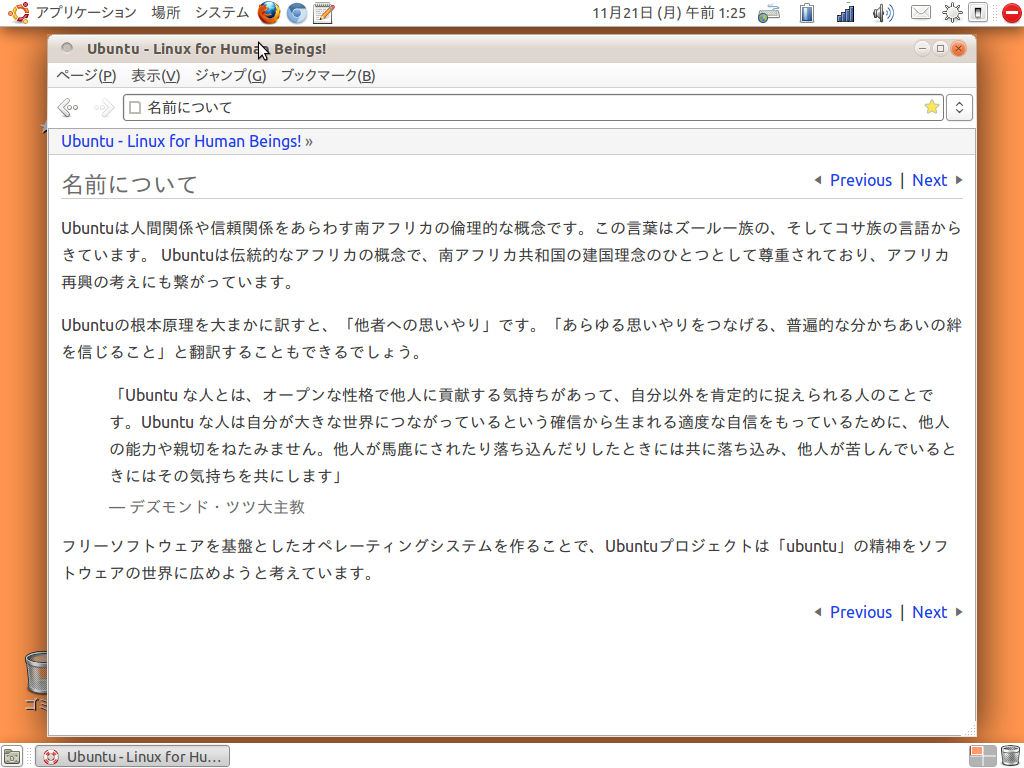Close the Ubuntu help window
Image resolution: width=1024 pixels, height=768 pixels.
tap(959, 48)
